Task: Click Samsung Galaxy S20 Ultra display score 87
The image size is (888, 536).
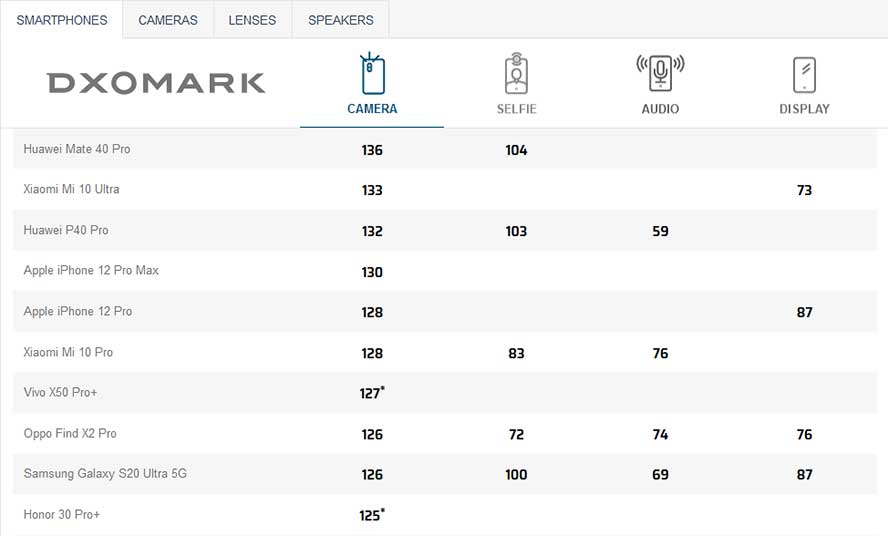Action: [x=804, y=475]
